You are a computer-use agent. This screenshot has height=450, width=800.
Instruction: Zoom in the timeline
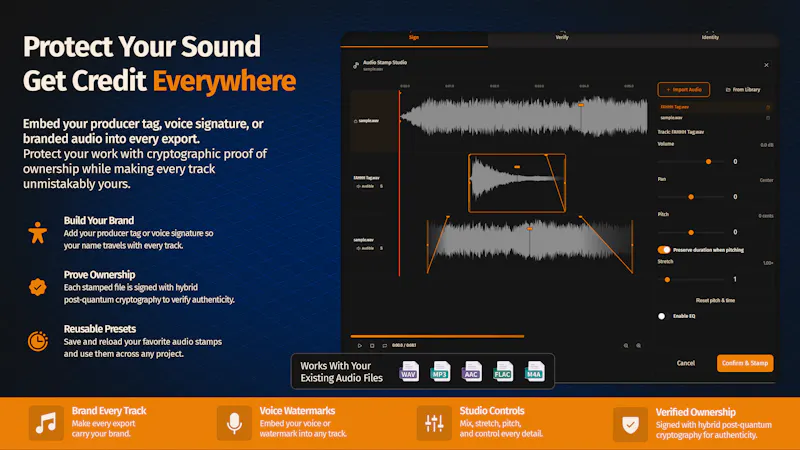(638, 346)
